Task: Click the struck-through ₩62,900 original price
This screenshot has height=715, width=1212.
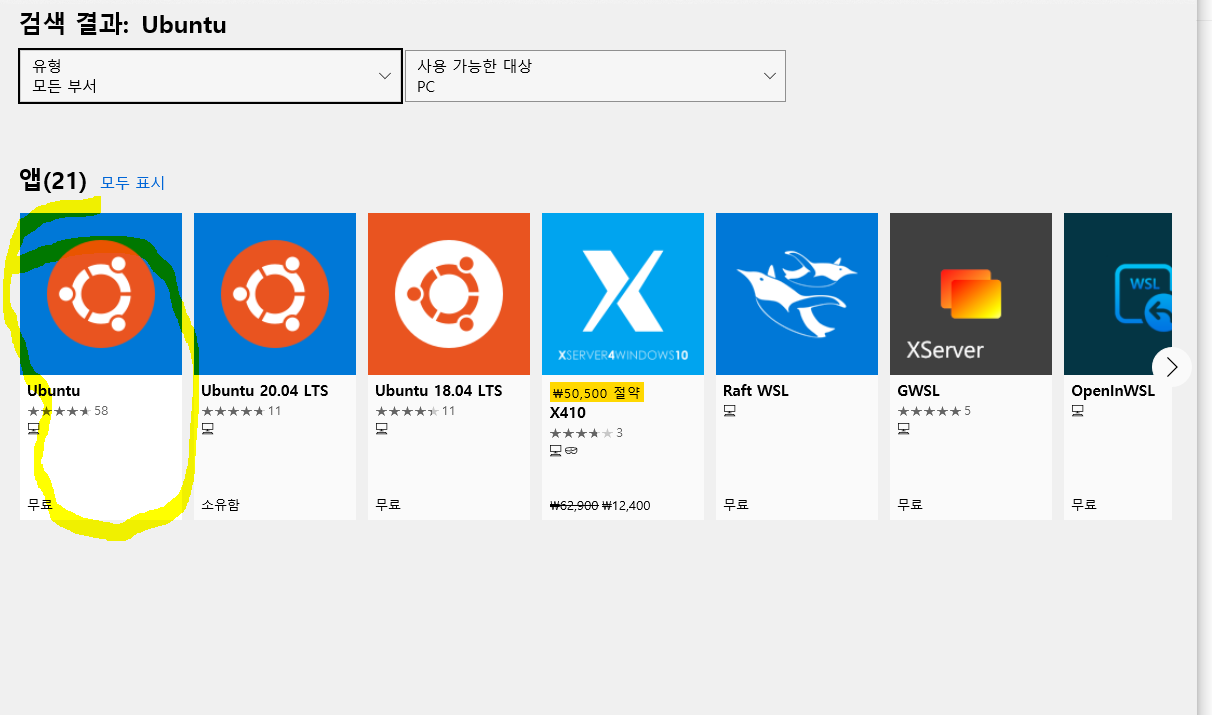Action: click(574, 506)
